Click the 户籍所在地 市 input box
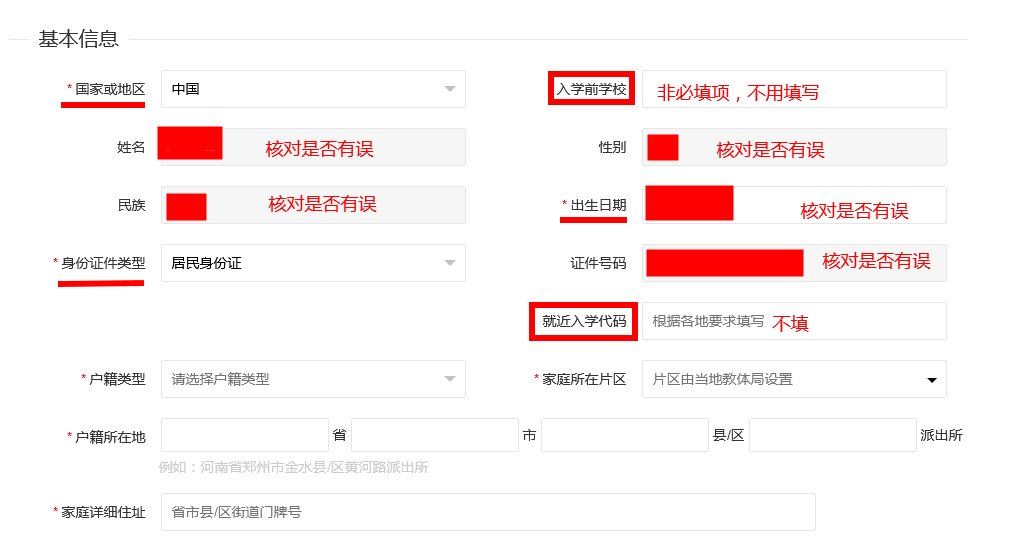 point(435,435)
